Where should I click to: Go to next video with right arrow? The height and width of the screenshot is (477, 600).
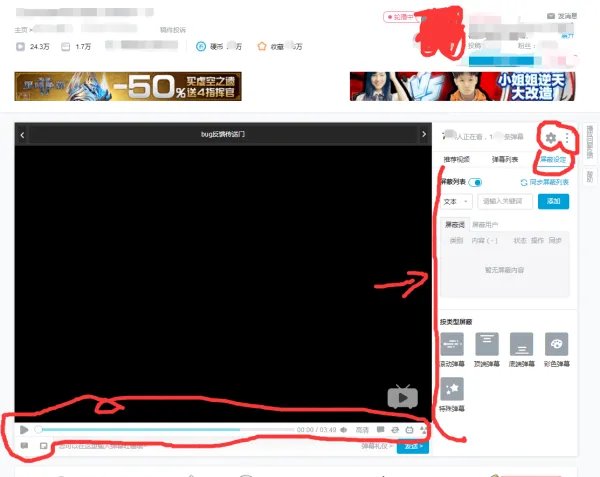(x=424, y=134)
